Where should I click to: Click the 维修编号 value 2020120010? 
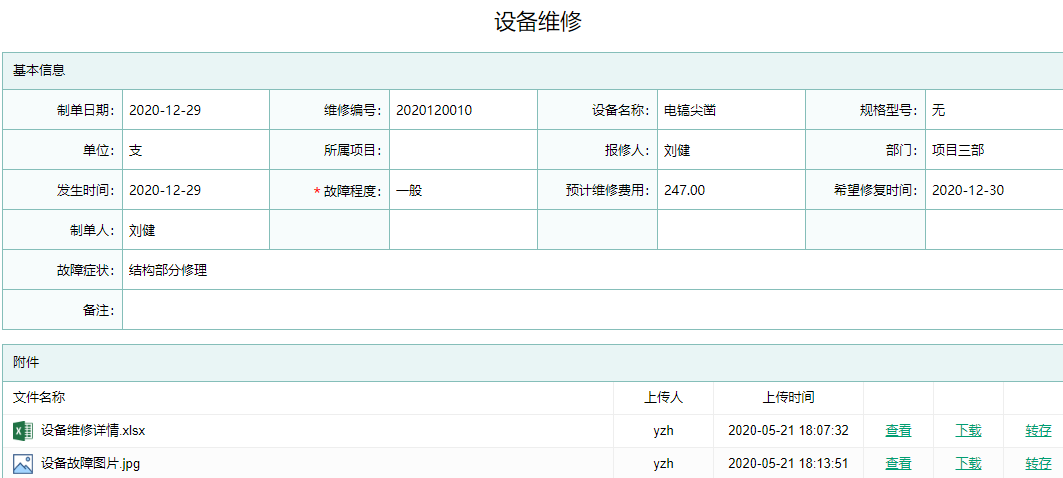click(434, 111)
